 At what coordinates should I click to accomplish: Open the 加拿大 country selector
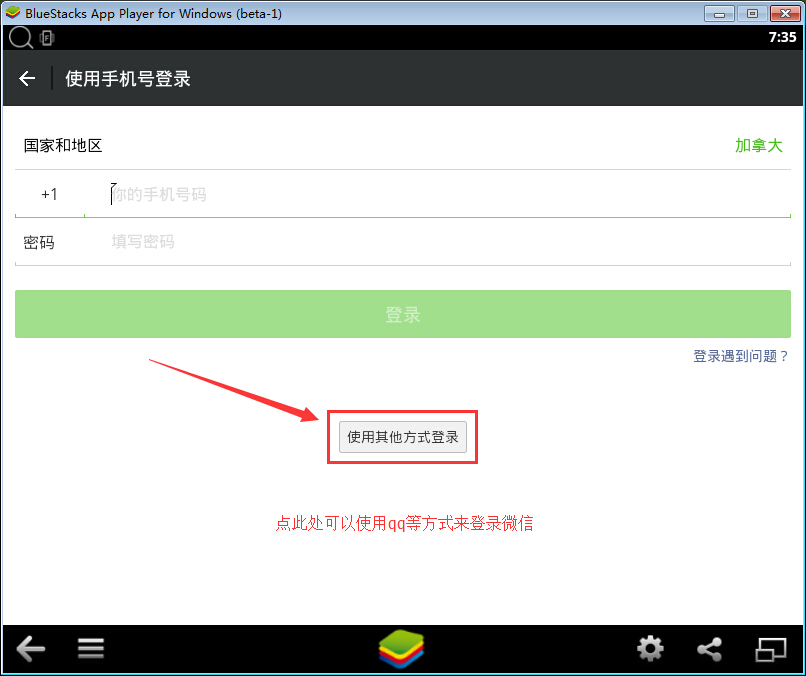pos(759,145)
